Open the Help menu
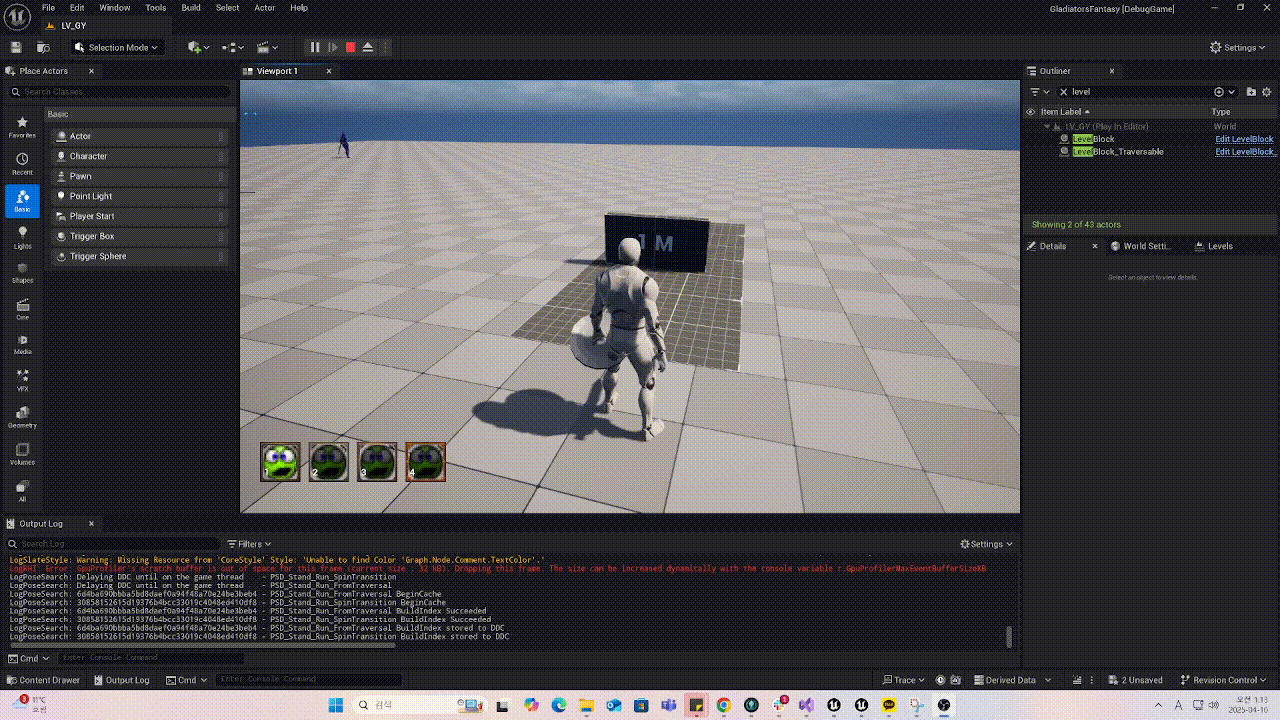 (x=299, y=7)
